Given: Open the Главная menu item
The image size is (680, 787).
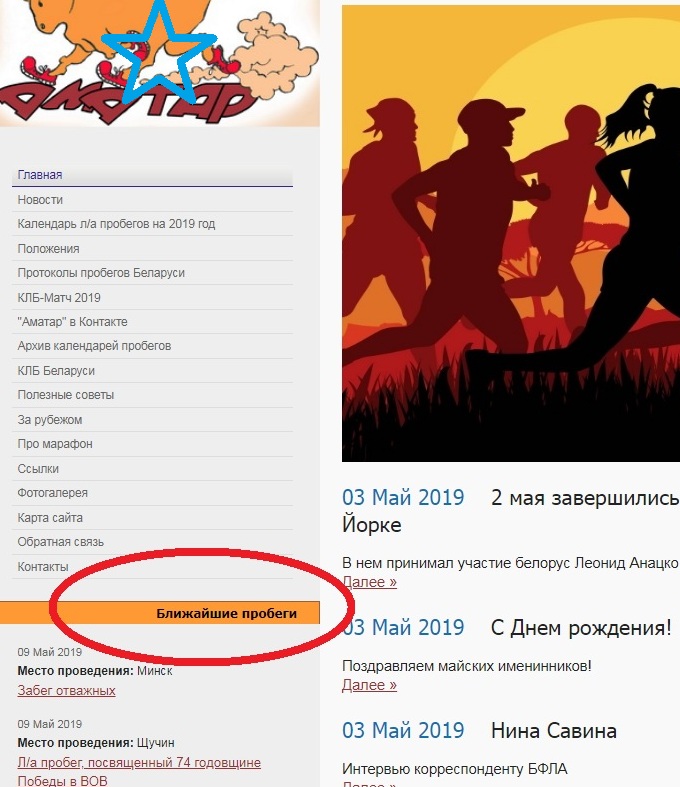Looking at the screenshot, I should click(x=40, y=175).
